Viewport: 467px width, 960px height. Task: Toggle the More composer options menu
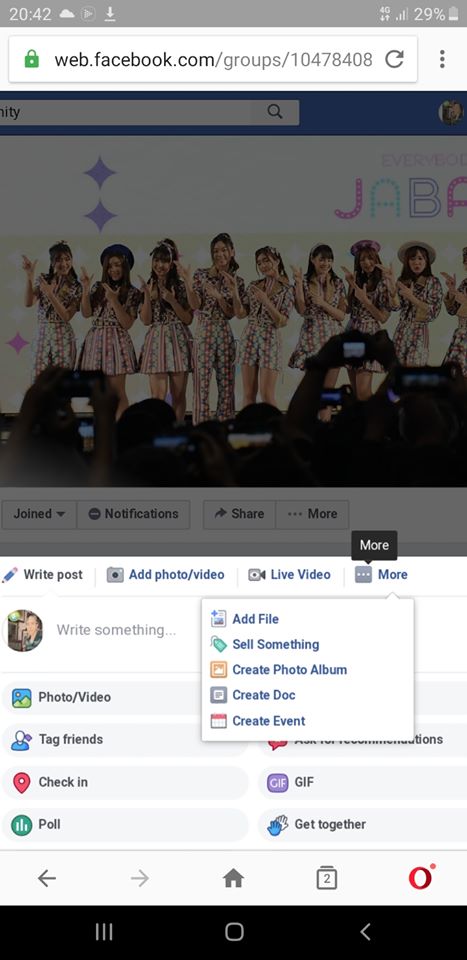381,575
